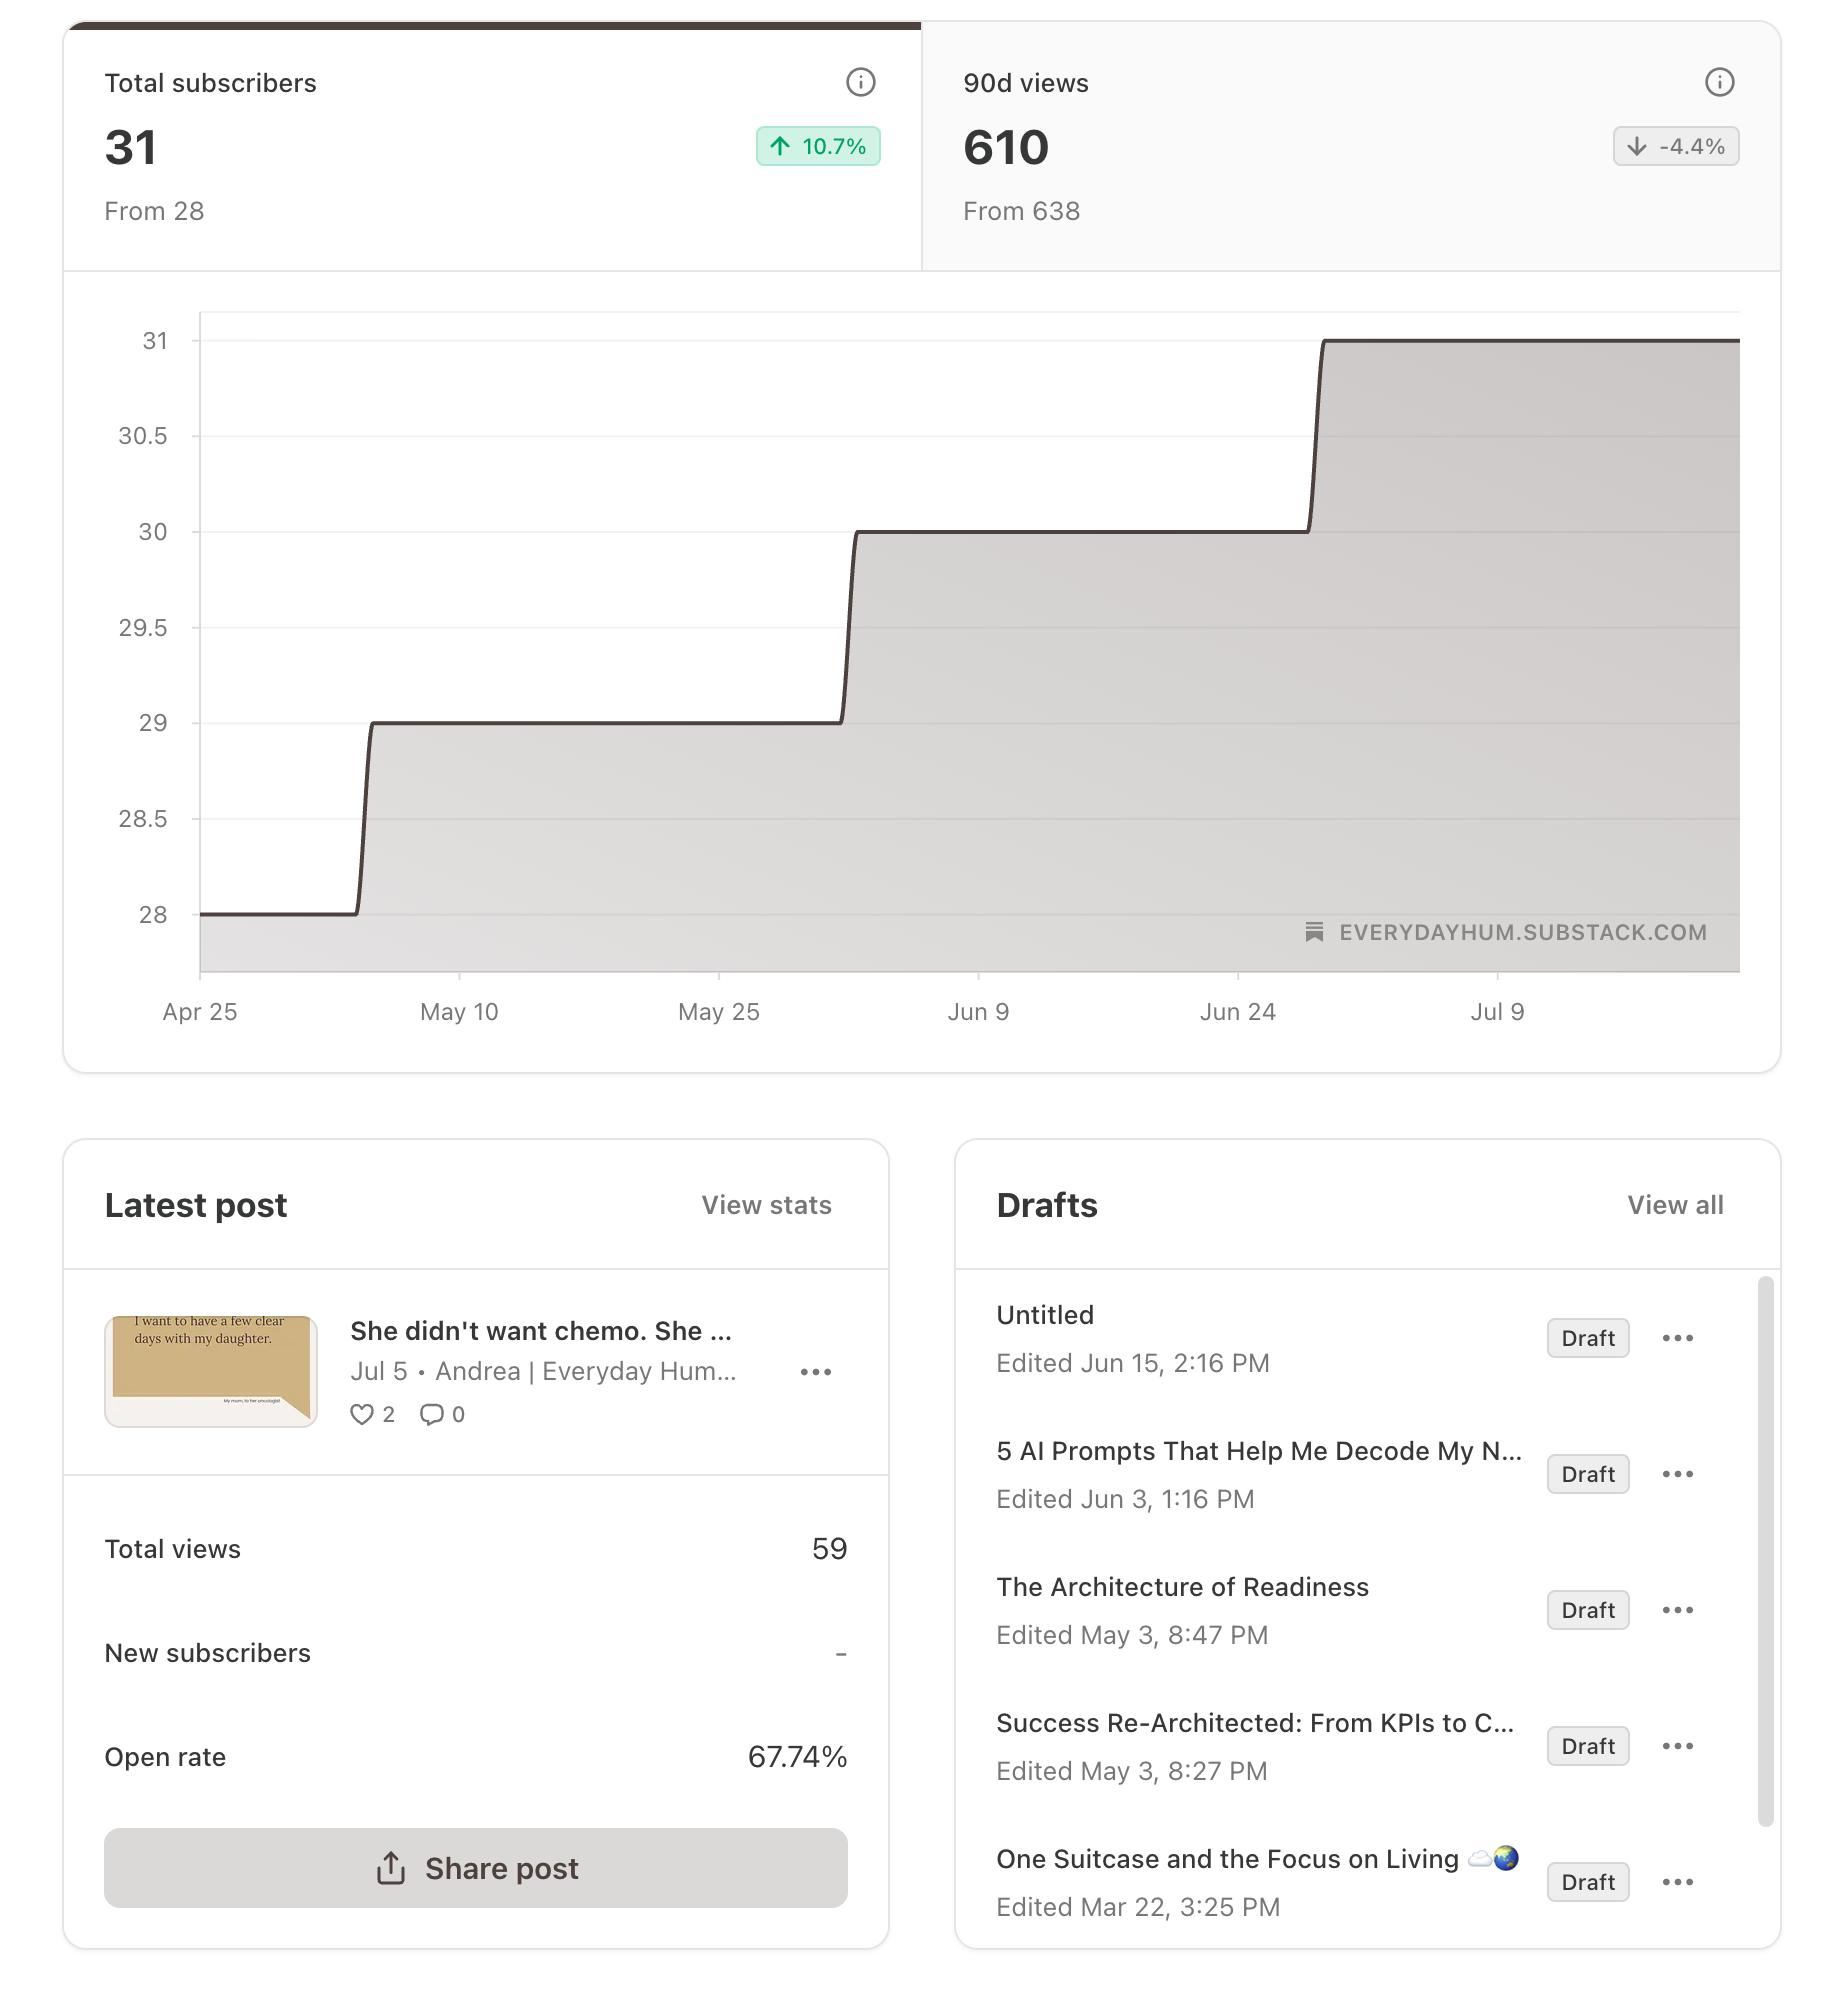Viewport: 1838px width, 1994px height.
Task: Click 'Edited Jun 15, 2:16 PM' text
Action: click(1133, 1363)
